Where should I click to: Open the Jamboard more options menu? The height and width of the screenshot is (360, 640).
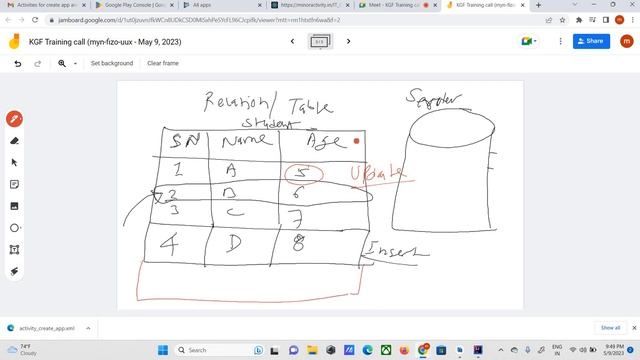pos(560,41)
